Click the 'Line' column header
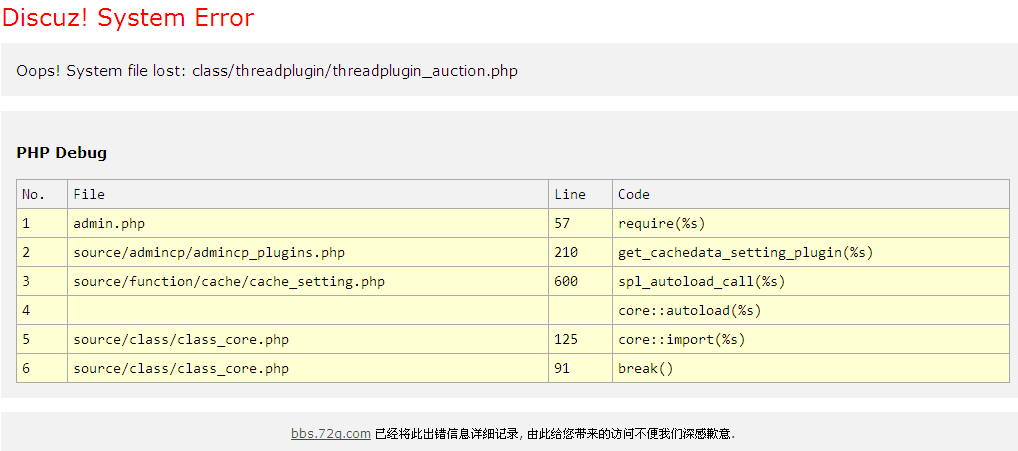The image size is (1018, 451). click(x=580, y=194)
